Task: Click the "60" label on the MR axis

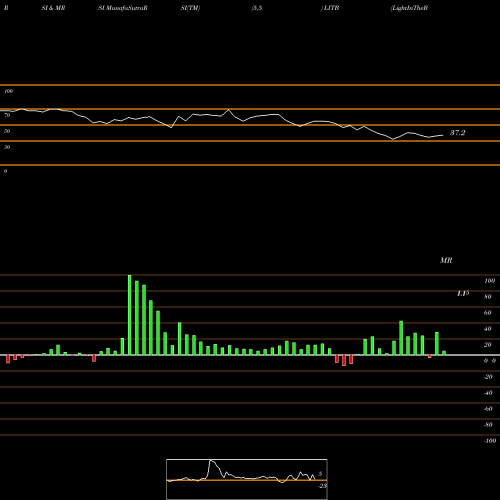Action: pyautogui.click(x=488, y=313)
